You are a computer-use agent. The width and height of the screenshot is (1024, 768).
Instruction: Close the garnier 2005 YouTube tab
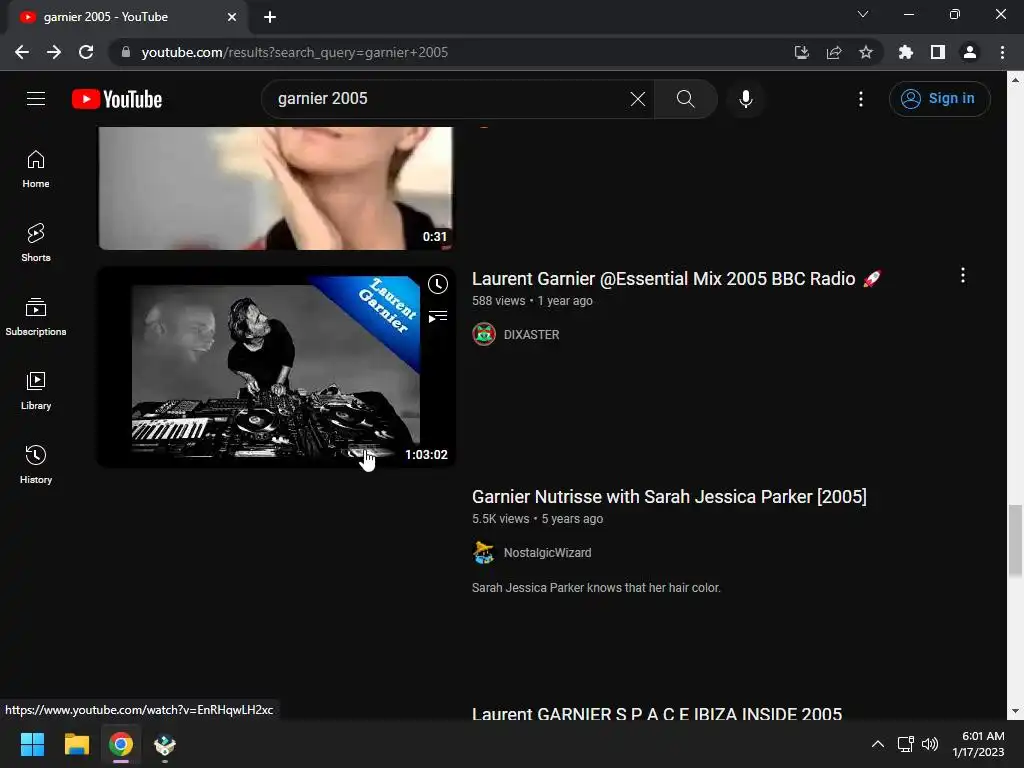232,17
